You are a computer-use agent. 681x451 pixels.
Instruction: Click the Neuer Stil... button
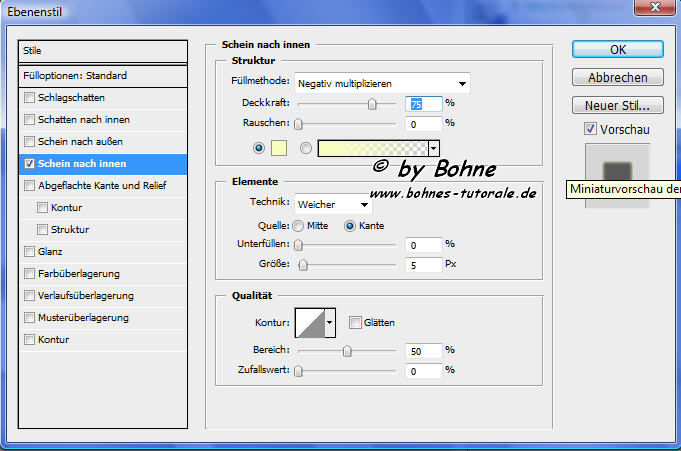[618, 105]
